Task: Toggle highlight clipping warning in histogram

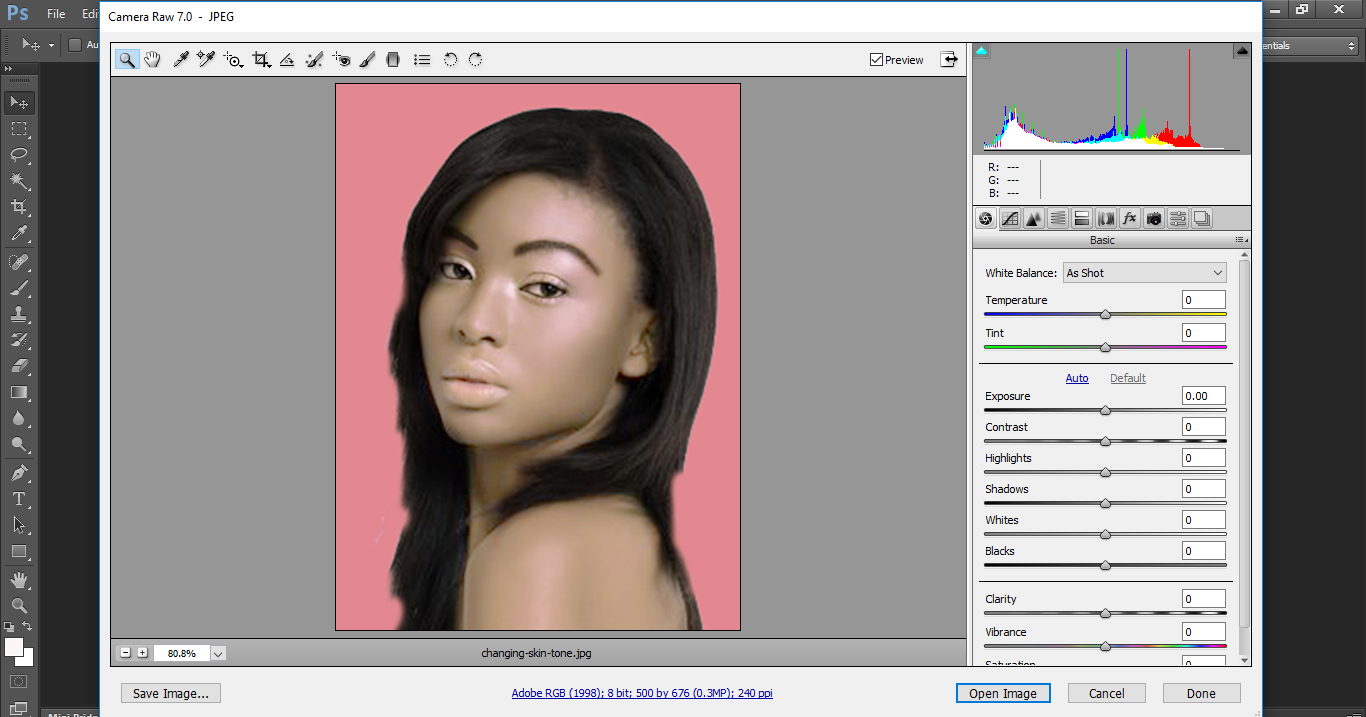Action: 1242,51
